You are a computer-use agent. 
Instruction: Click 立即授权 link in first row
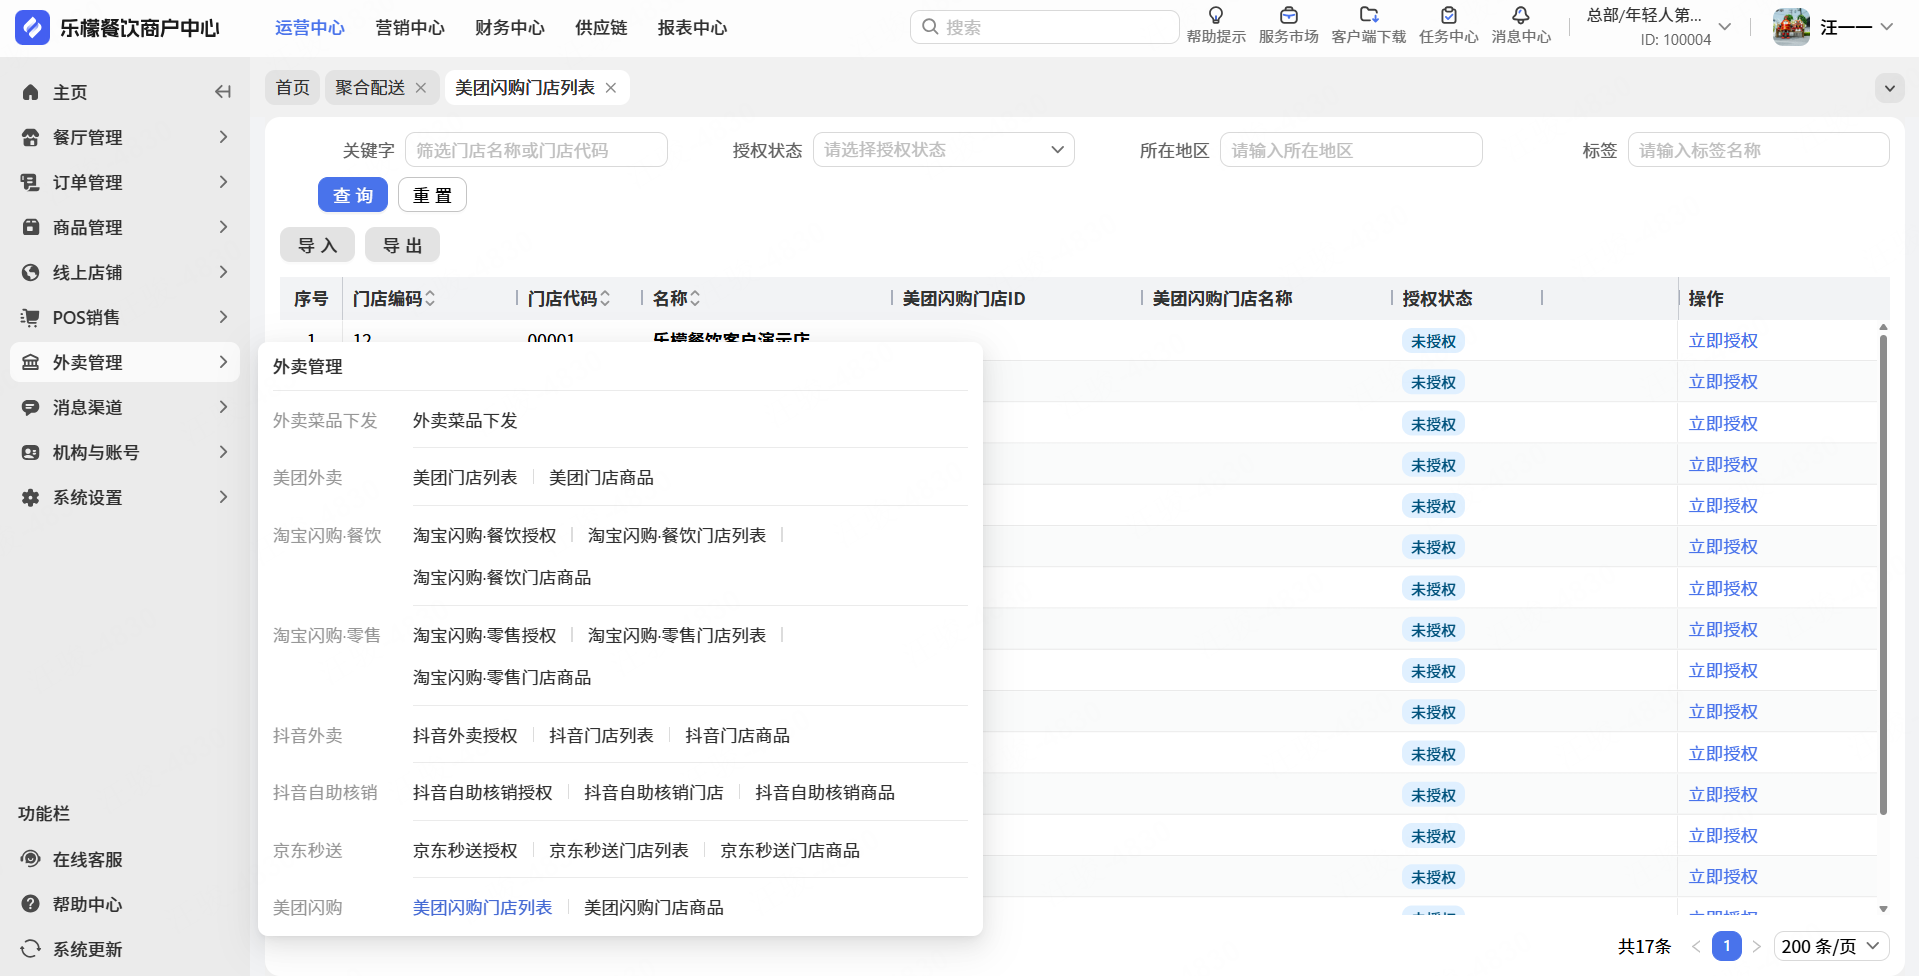point(1722,341)
